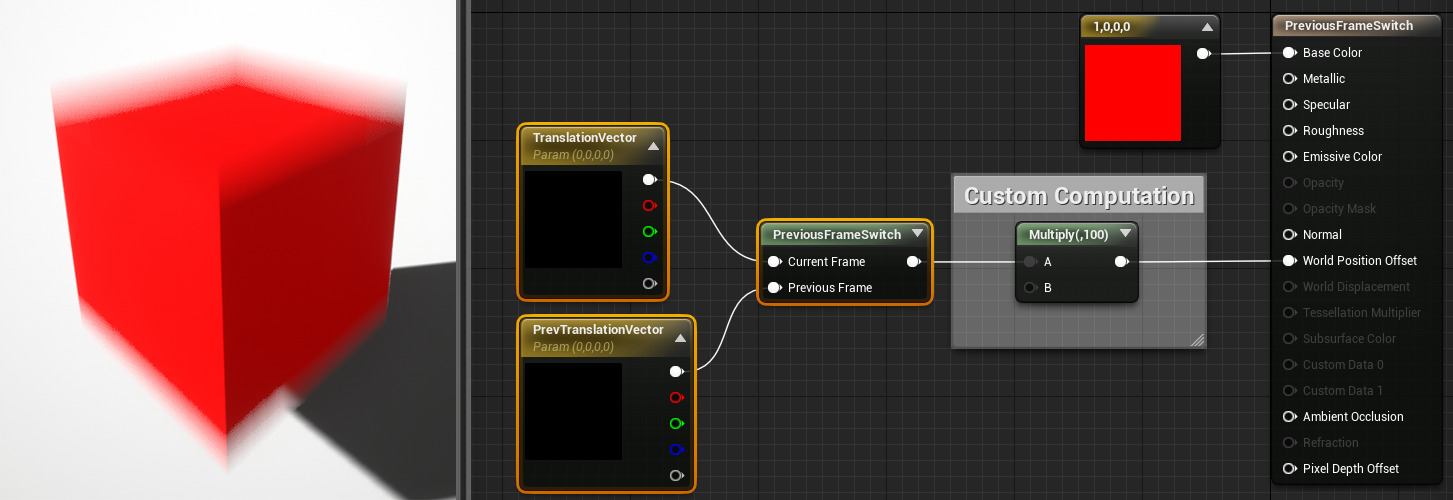Click the green output pin of TranslationVector
This screenshot has height=500, width=1453.
[649, 232]
